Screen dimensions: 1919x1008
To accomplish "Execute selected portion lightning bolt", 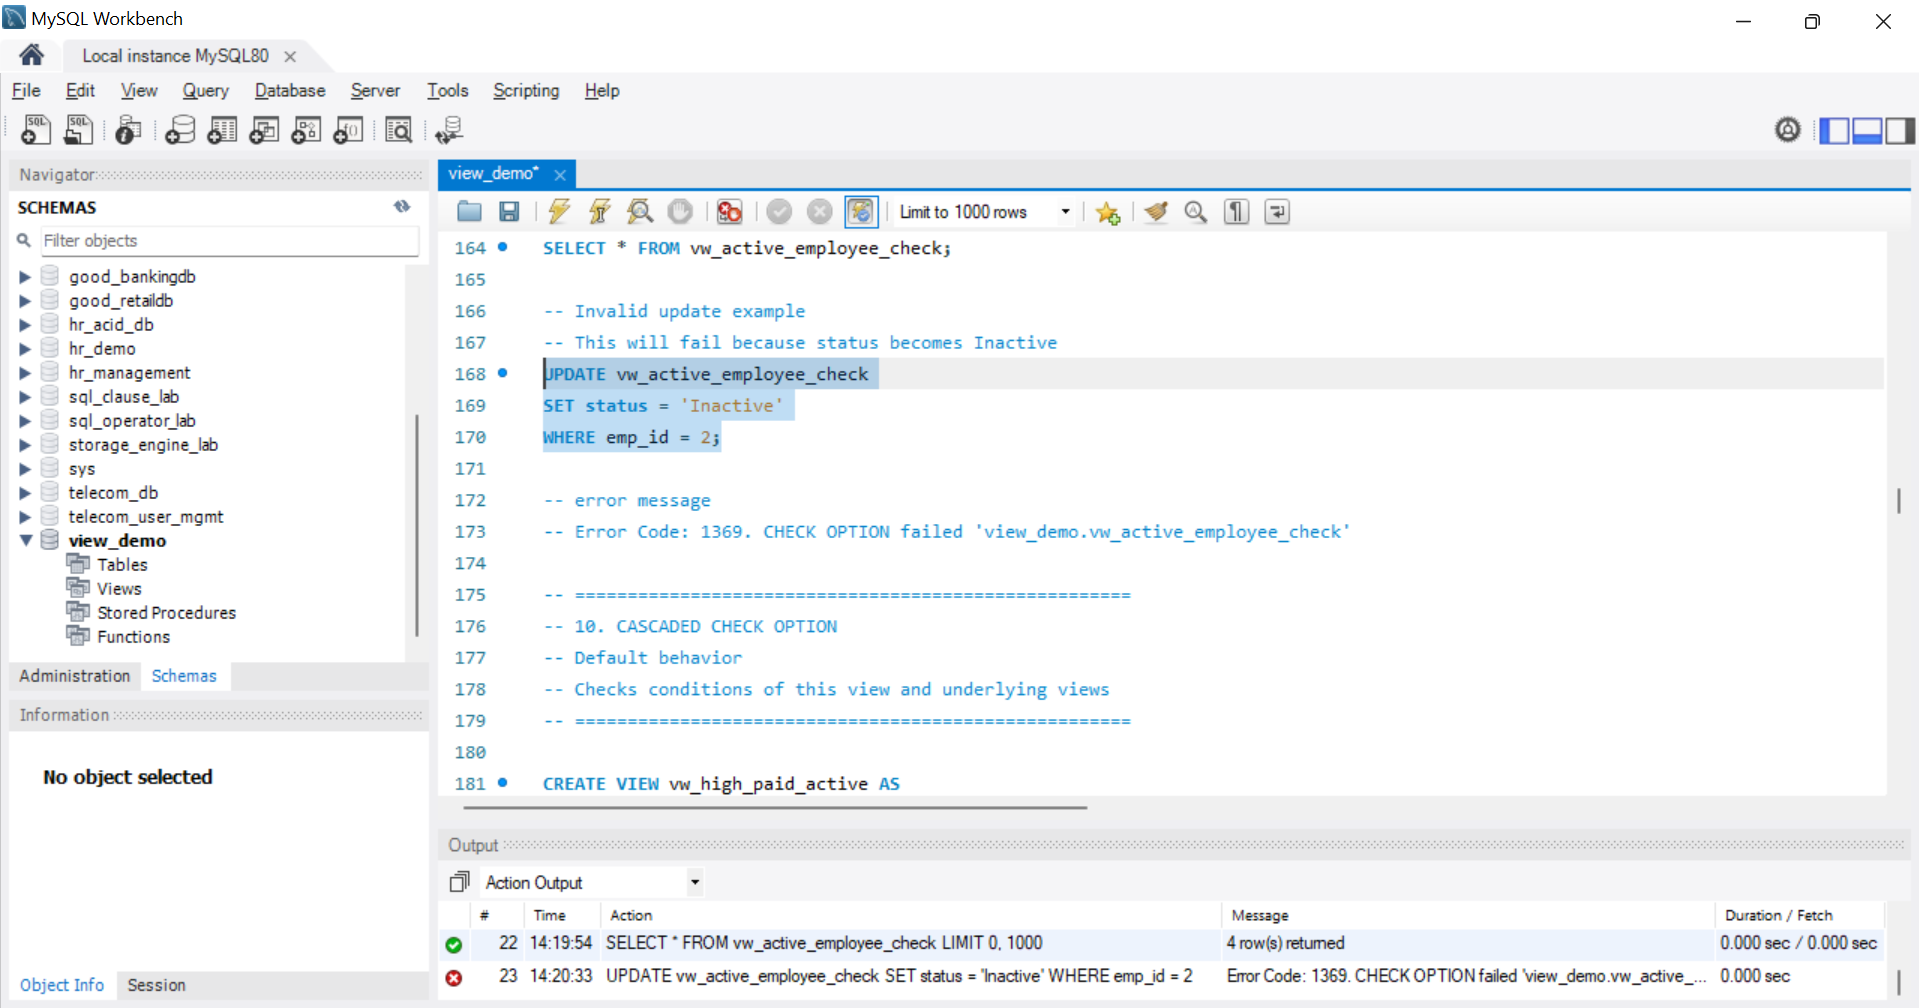I will coord(559,211).
